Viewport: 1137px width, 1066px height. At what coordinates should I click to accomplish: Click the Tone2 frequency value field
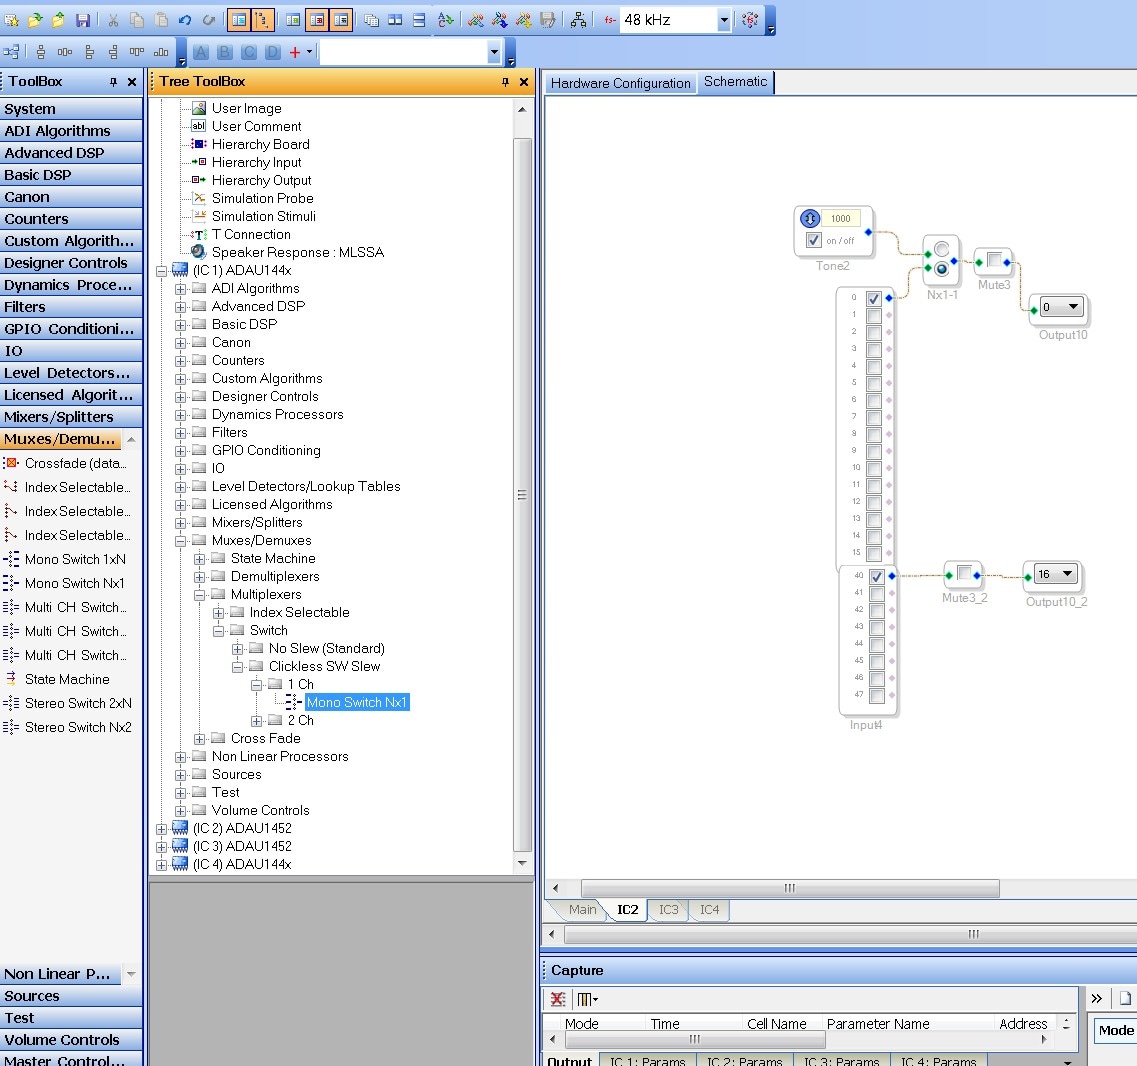[x=841, y=218]
